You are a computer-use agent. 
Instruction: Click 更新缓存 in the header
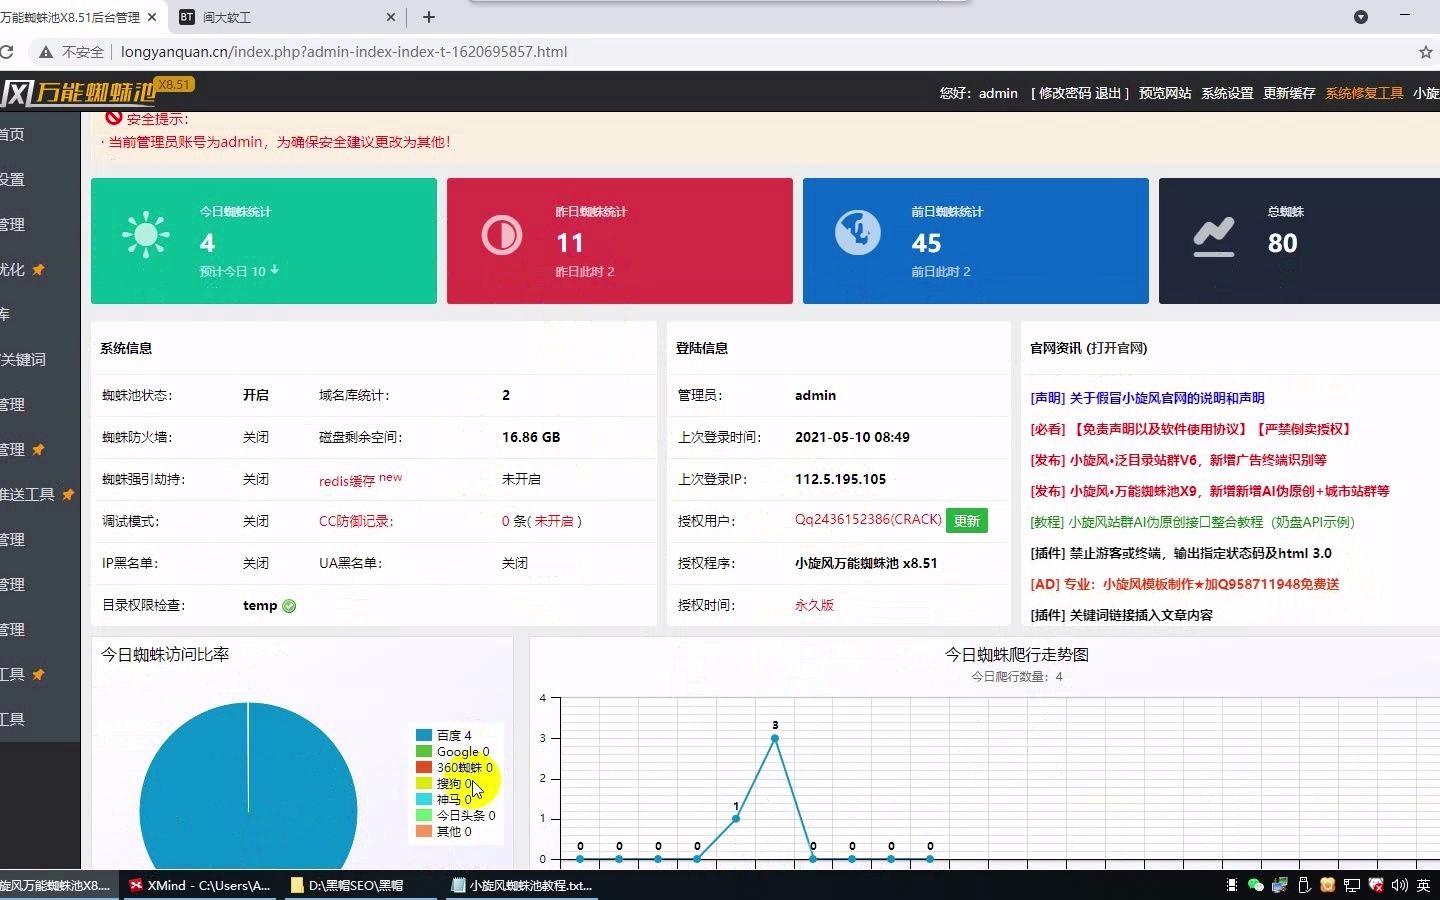point(1289,93)
